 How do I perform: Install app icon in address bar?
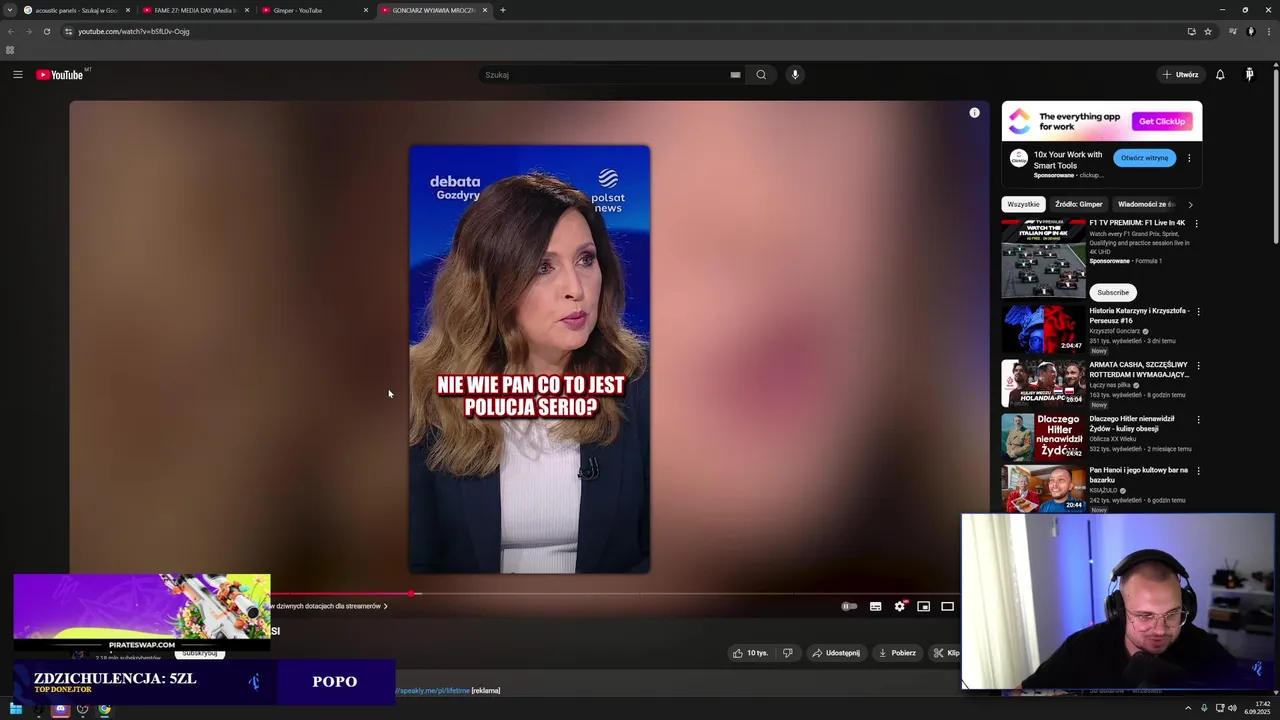point(1191,31)
